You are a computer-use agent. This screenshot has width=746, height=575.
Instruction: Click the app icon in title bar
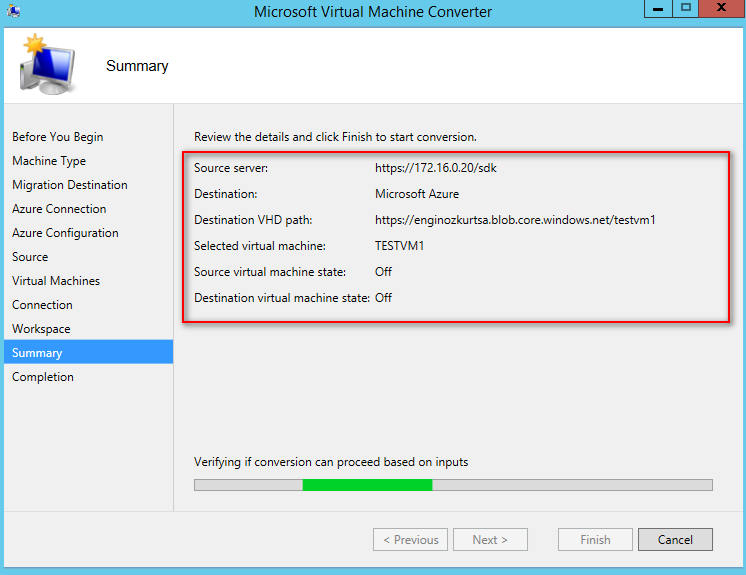14,10
